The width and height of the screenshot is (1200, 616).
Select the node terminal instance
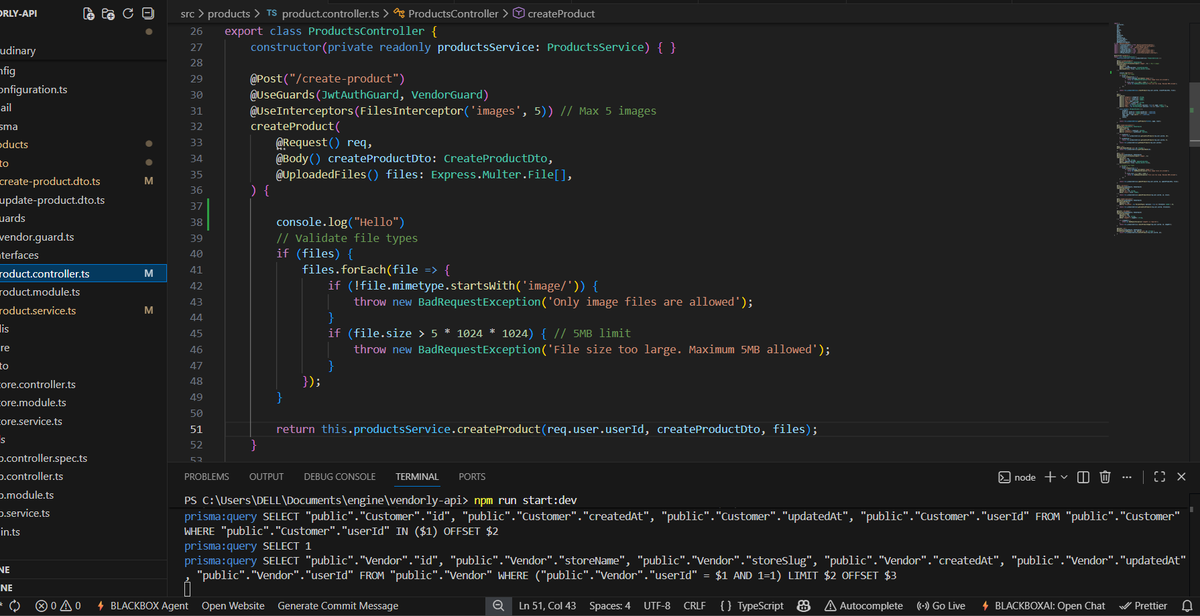[1017, 477]
